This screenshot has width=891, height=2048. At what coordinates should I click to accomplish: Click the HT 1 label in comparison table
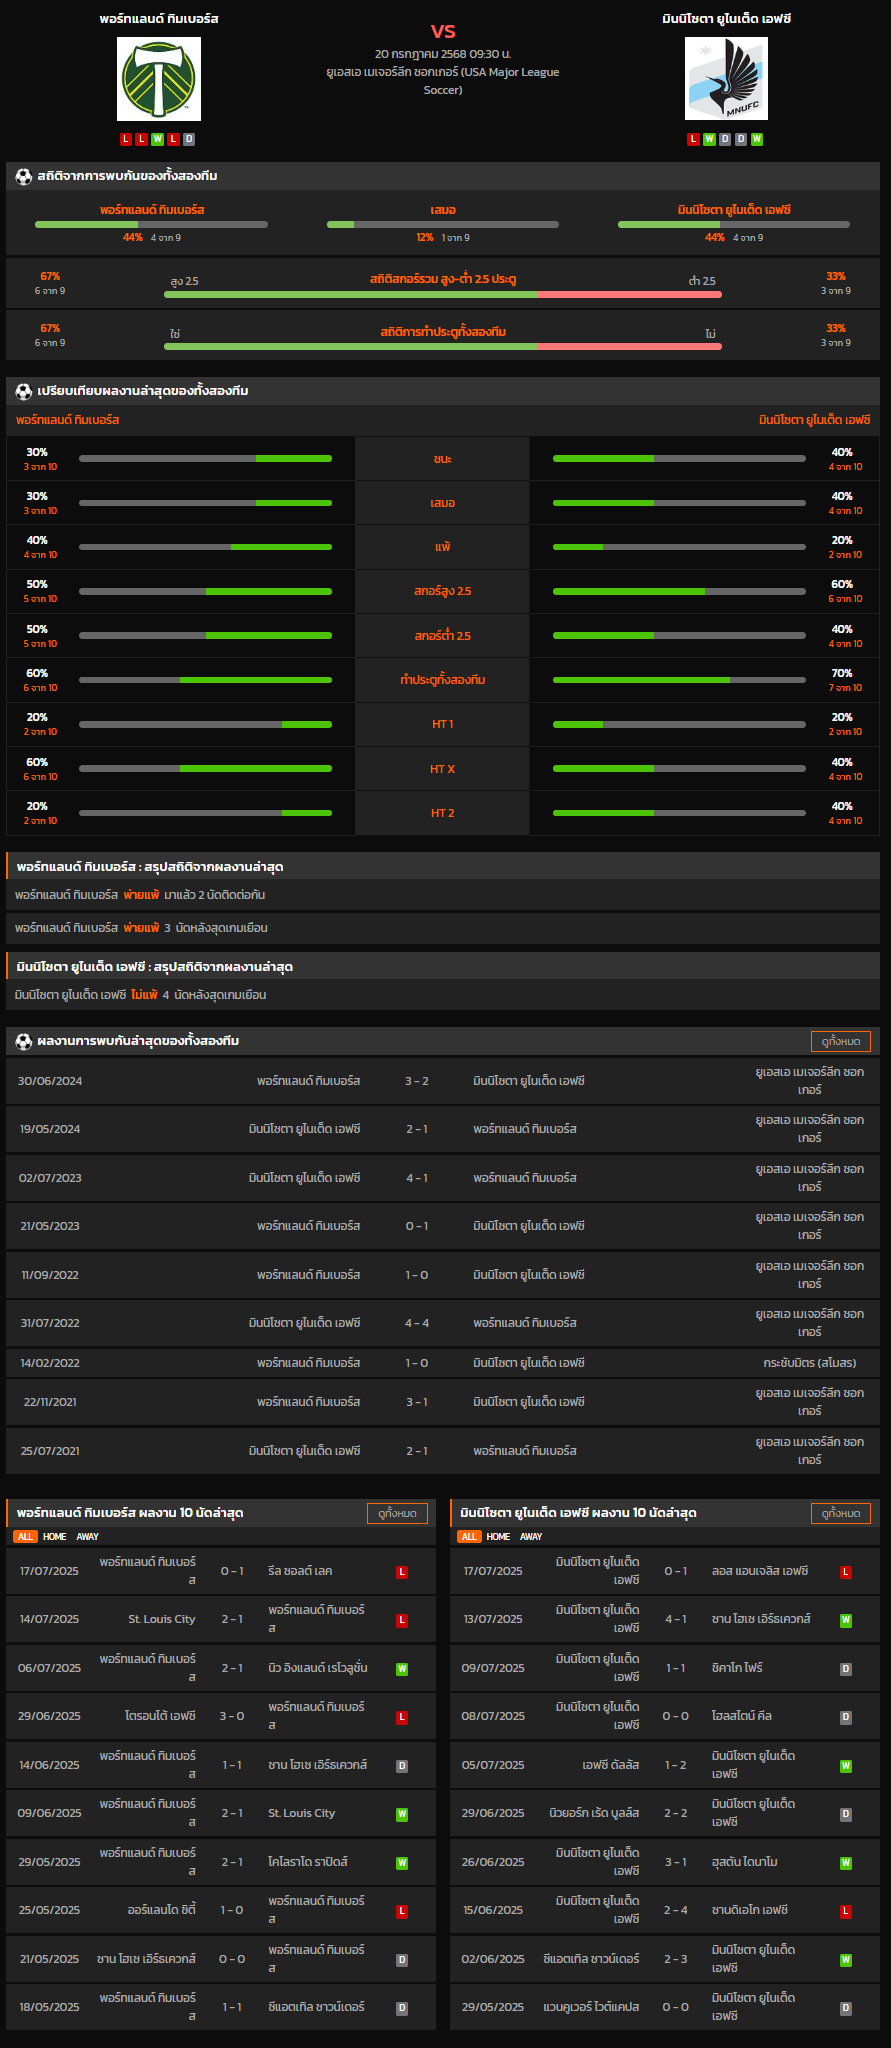(x=443, y=724)
